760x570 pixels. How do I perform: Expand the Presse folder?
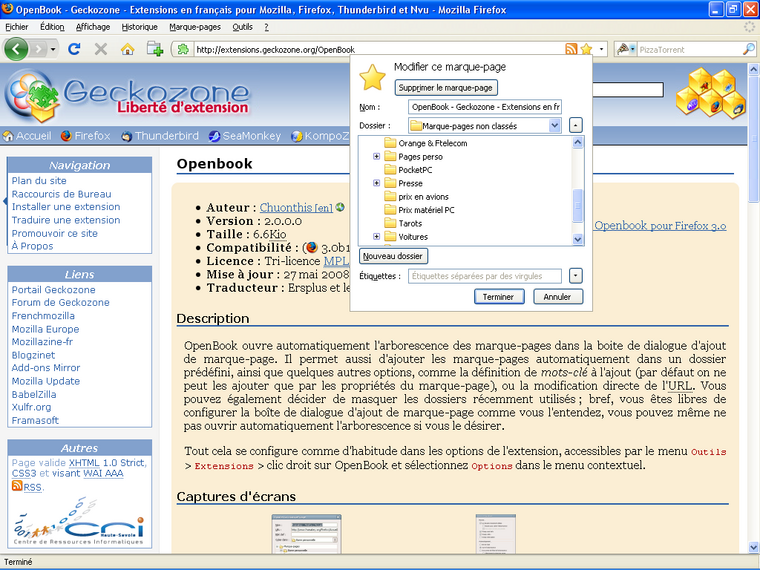pos(377,183)
